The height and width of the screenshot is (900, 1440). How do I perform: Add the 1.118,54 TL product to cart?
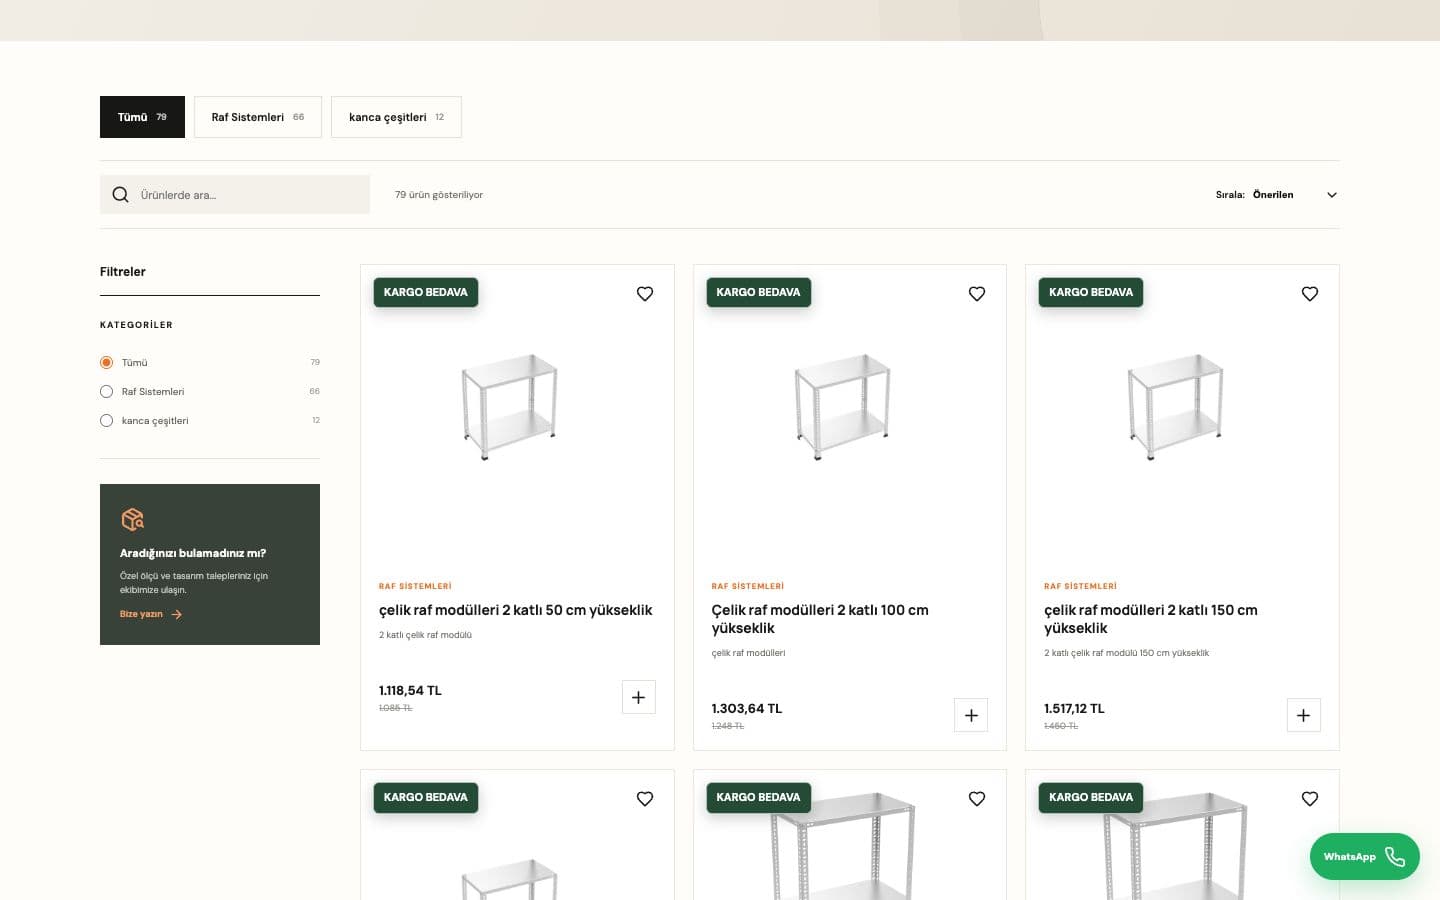639,697
